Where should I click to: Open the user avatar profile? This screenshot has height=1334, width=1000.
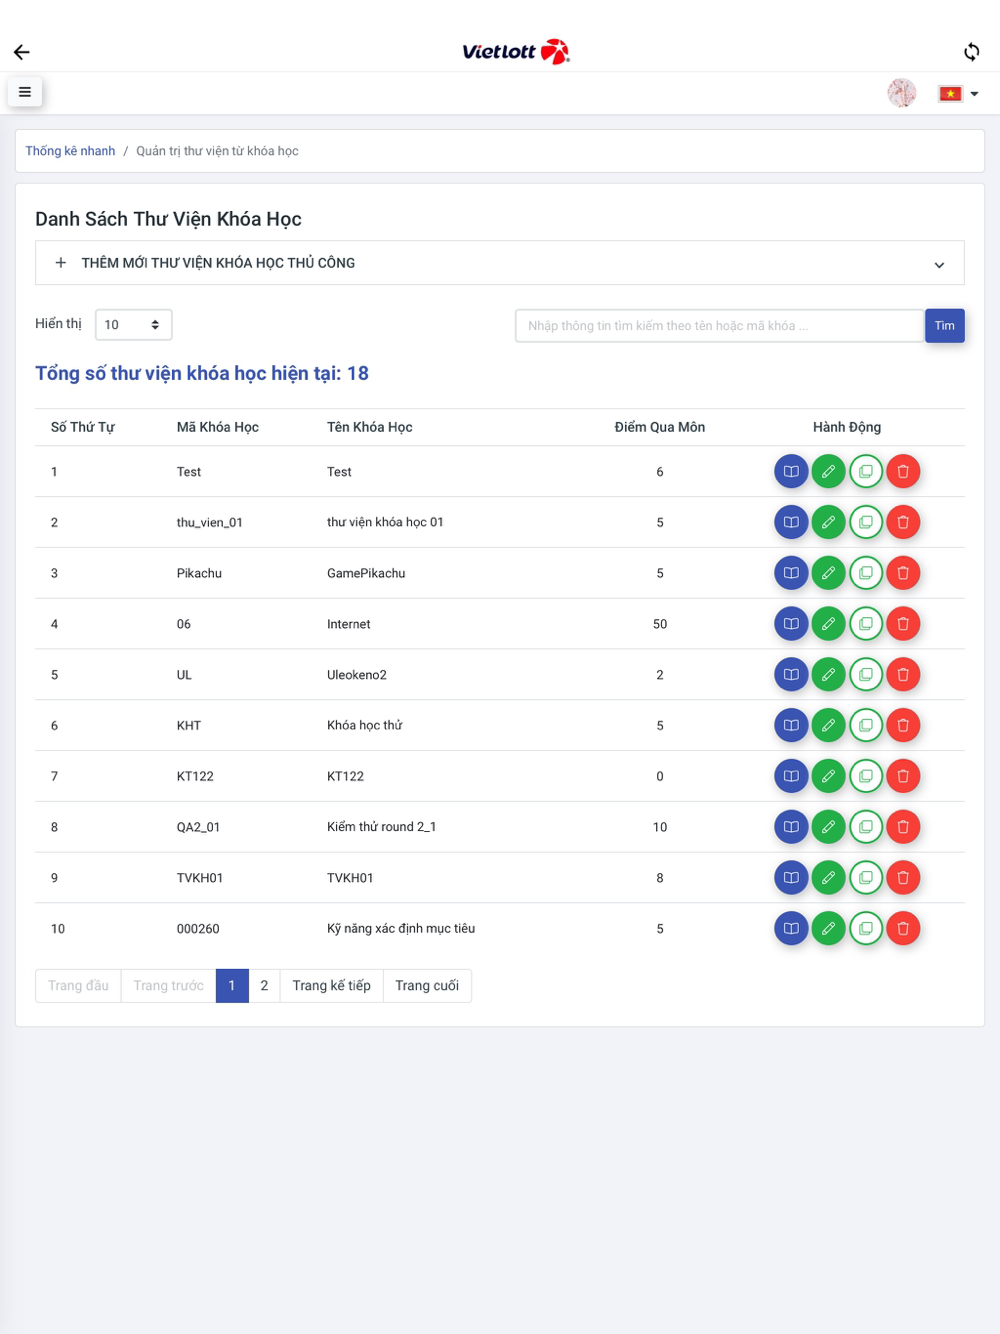point(902,93)
